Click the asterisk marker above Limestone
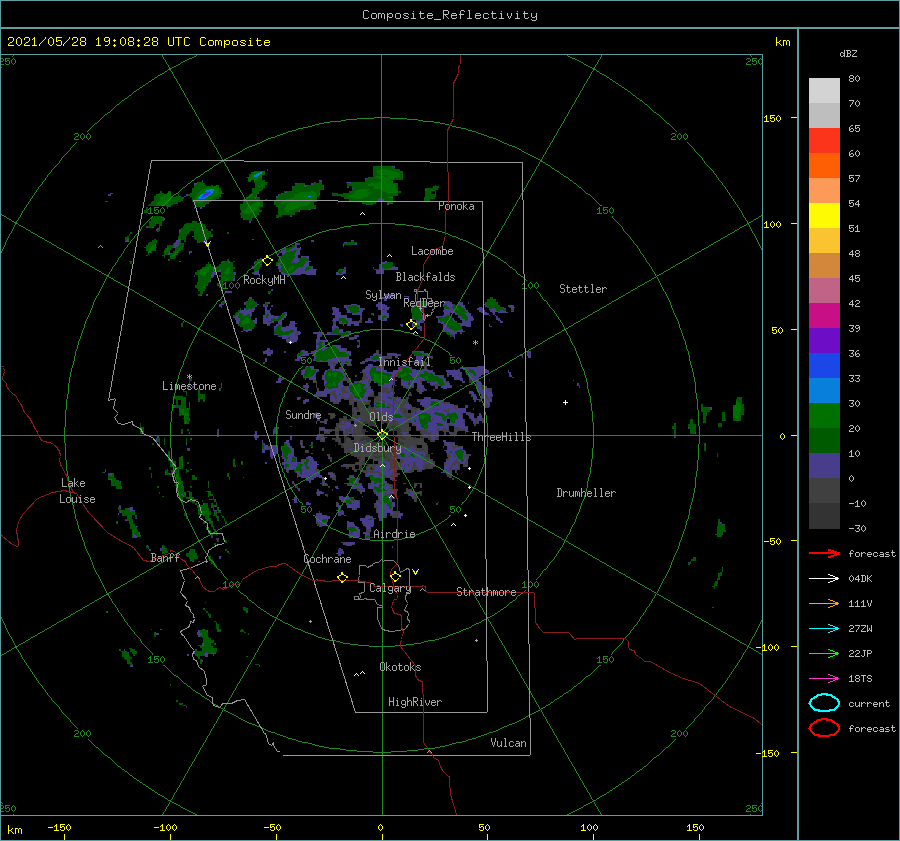Viewport: 900px width, 841px height. (189, 378)
